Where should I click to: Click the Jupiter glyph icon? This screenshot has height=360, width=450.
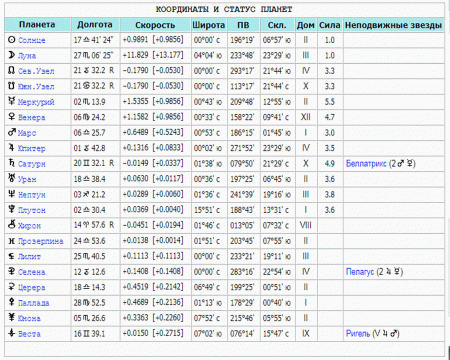click(12, 148)
